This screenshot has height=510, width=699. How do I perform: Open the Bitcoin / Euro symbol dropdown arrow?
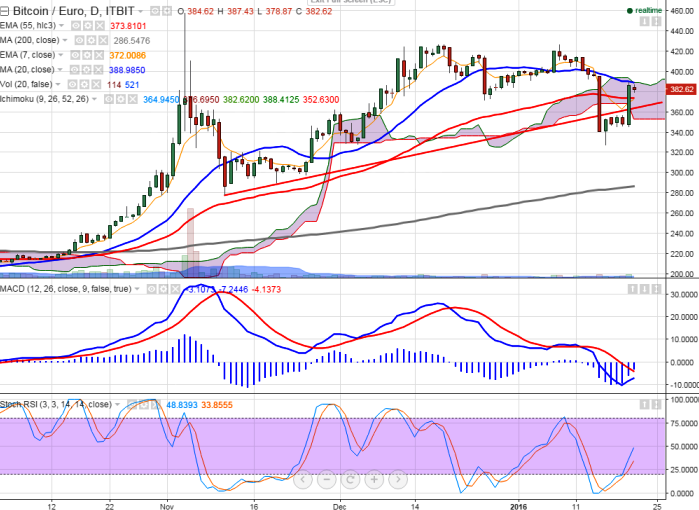pyautogui.click(x=140, y=11)
